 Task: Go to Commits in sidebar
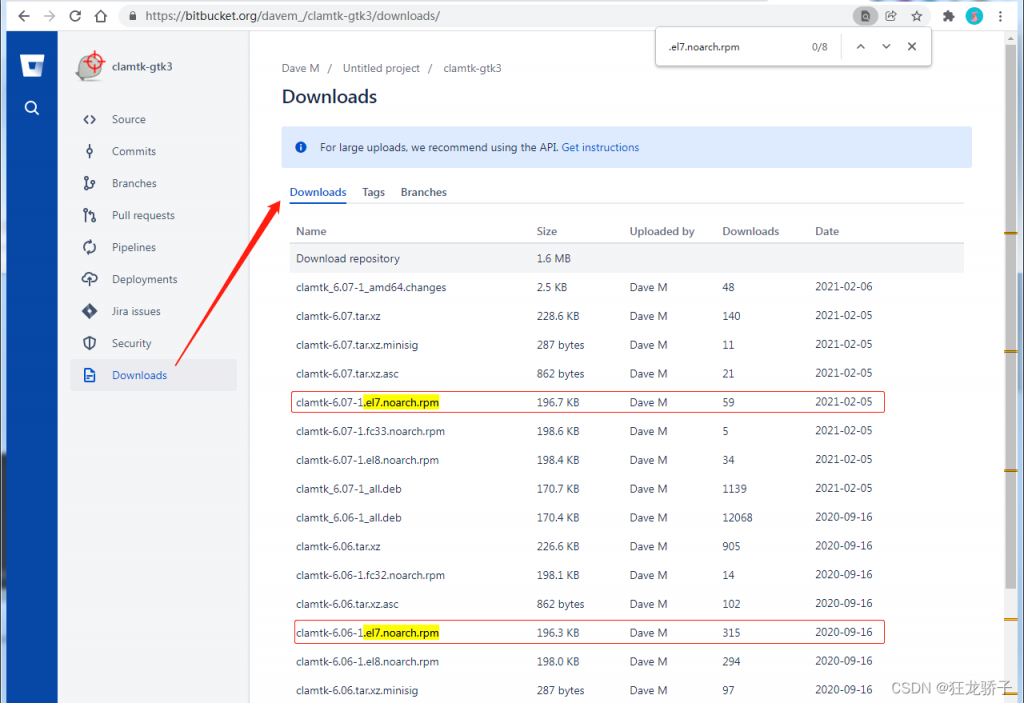[x=133, y=152]
